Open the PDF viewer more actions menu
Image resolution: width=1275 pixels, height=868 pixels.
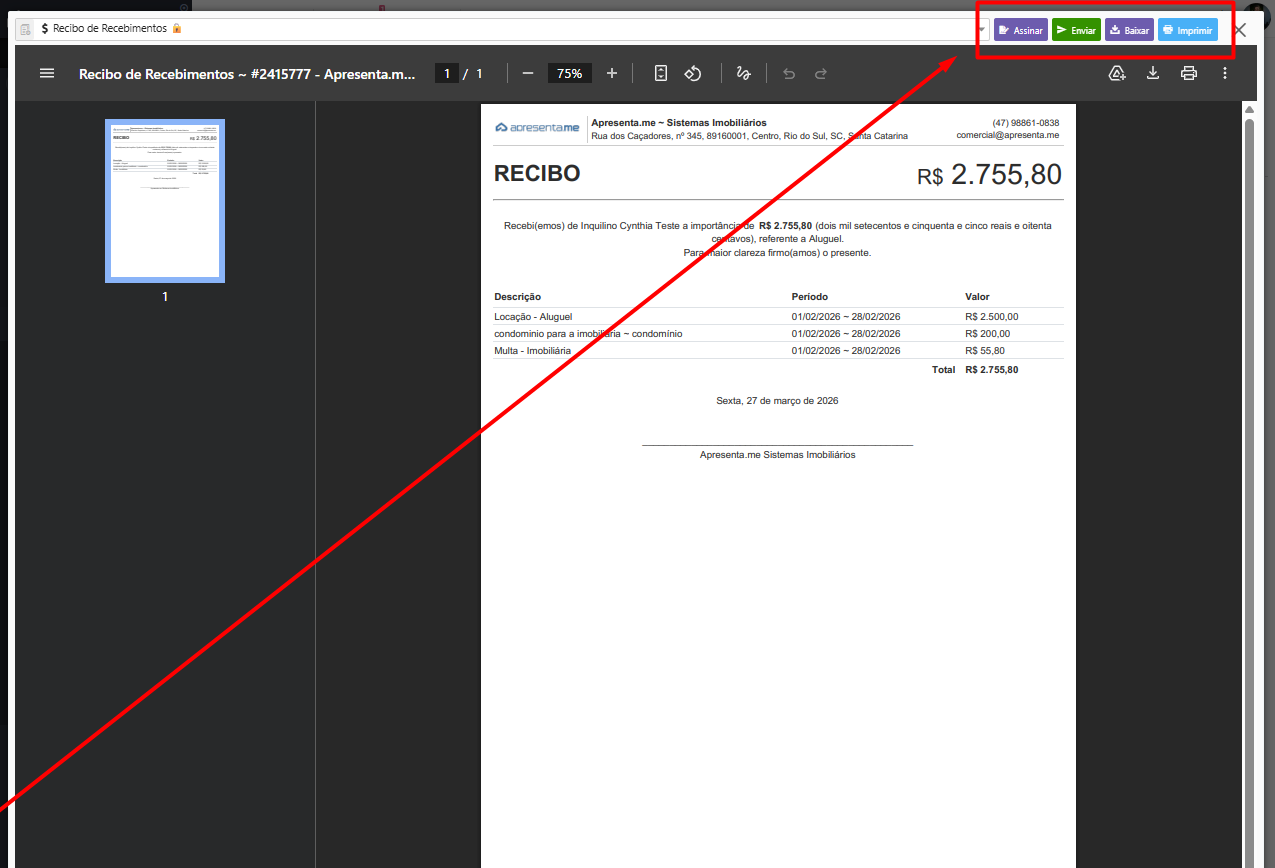[x=1225, y=73]
